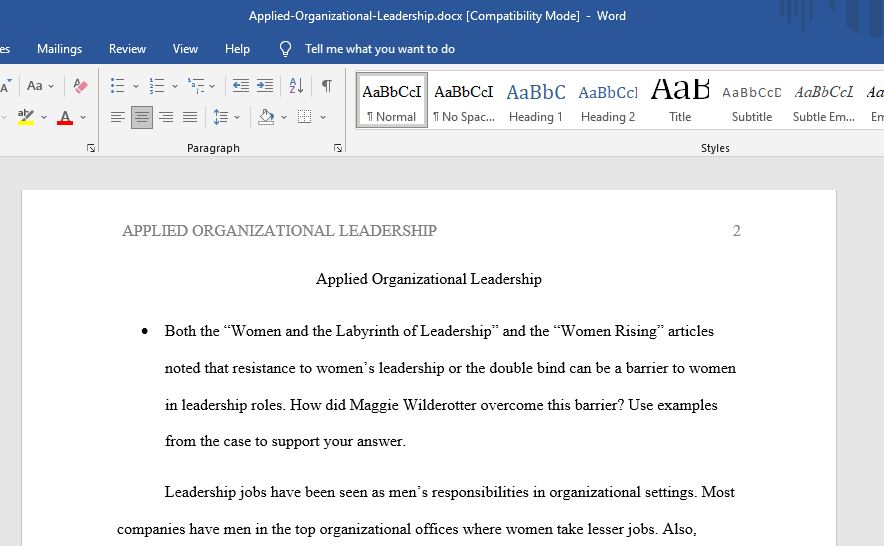This screenshot has width=884, height=546.
Task: Click the header text APPLIED ORGANIZATIONAL LEADERSHIP
Action: pos(280,231)
